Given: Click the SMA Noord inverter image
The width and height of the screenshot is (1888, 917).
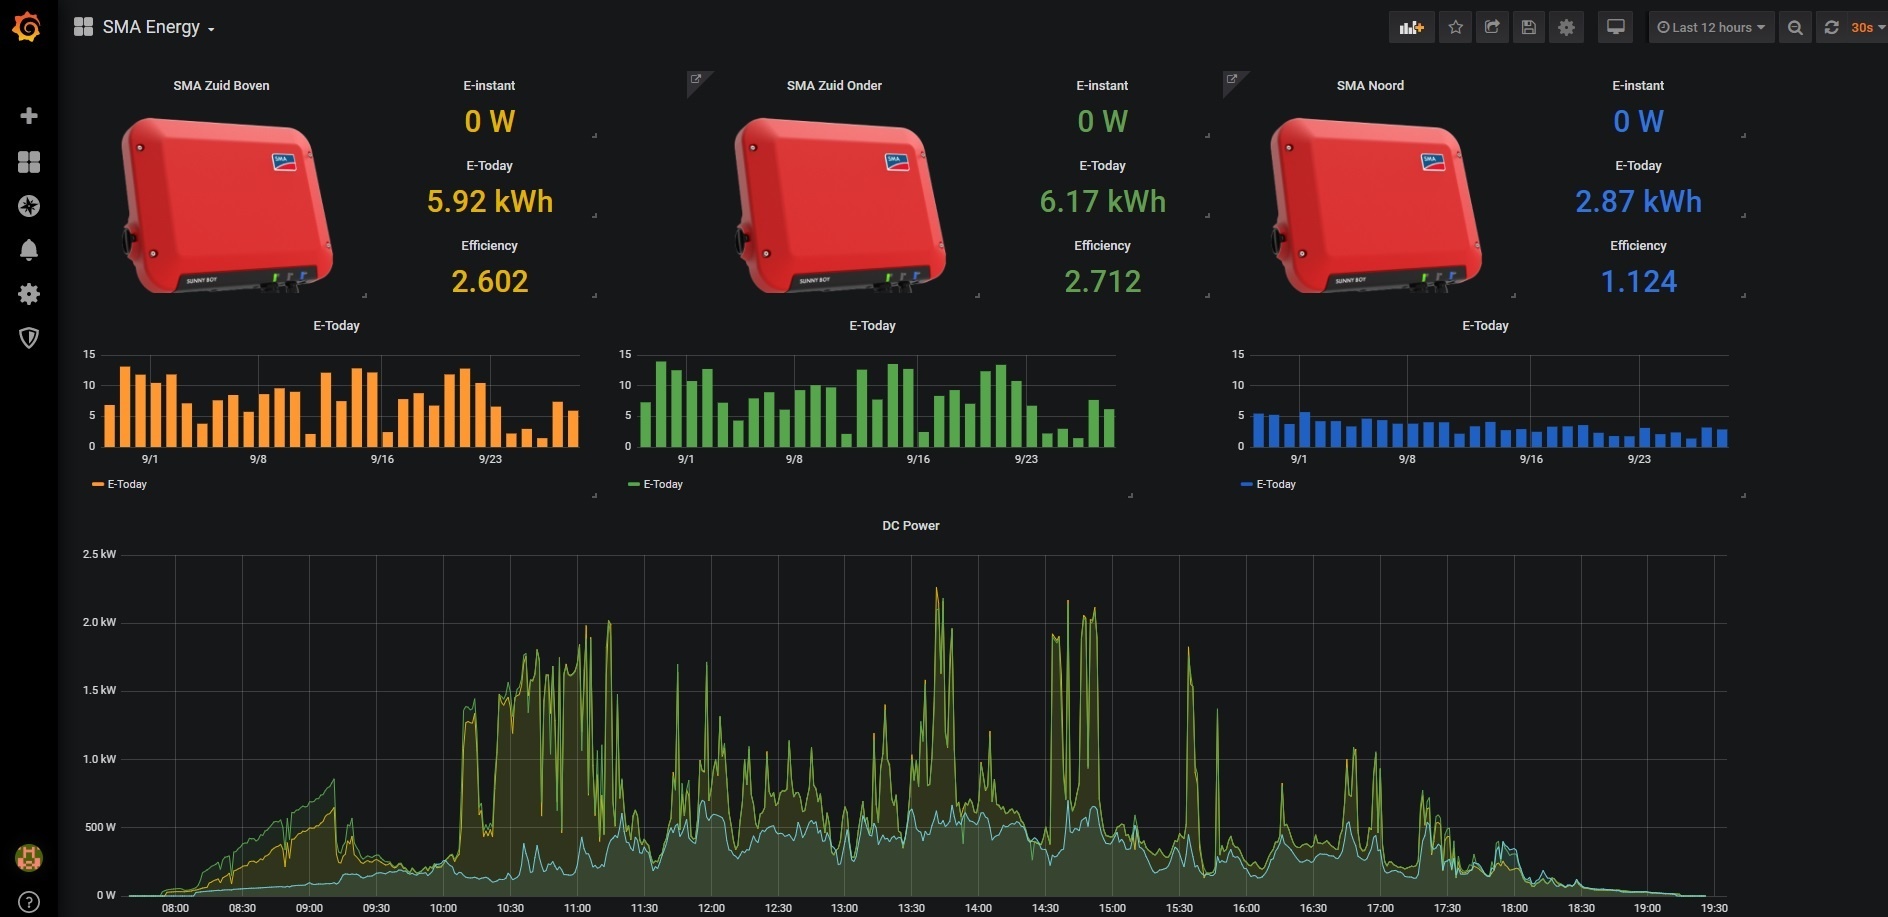Looking at the screenshot, I should point(1376,205).
